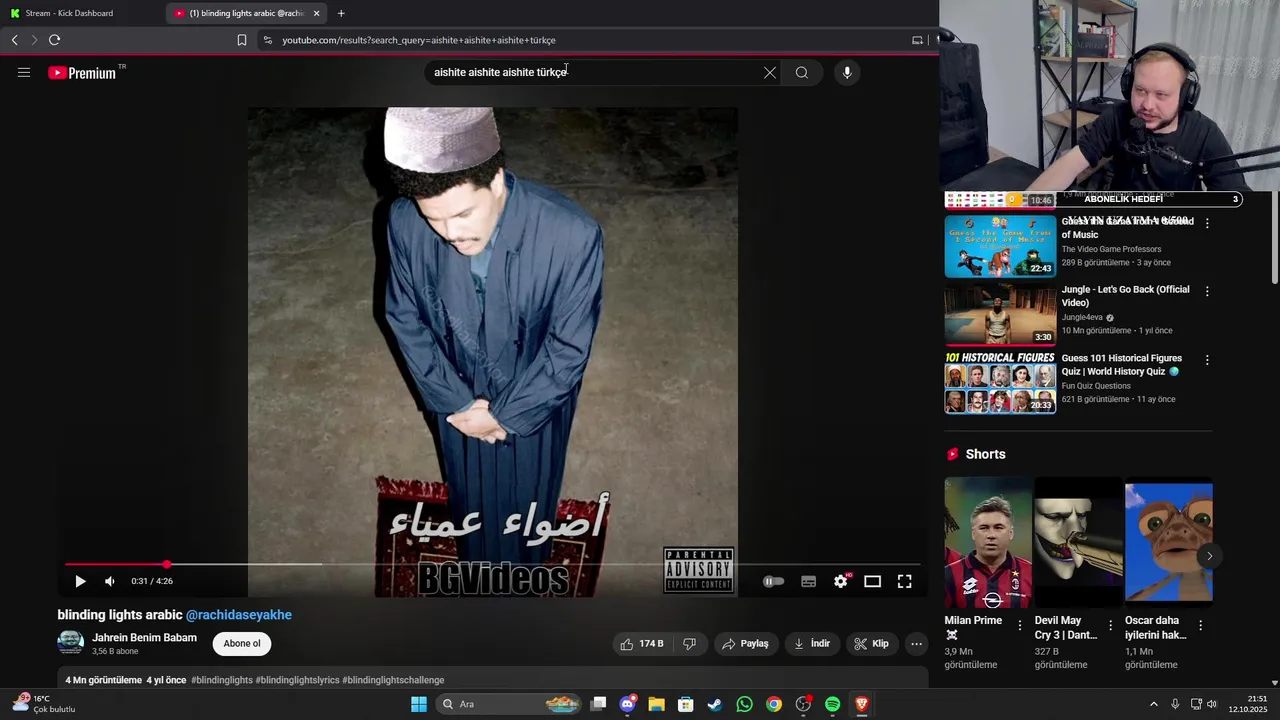Open Guess 101 Historical Figures Quiz thumbnail
Image resolution: width=1280 pixels, height=720 pixels.
click(1000, 382)
